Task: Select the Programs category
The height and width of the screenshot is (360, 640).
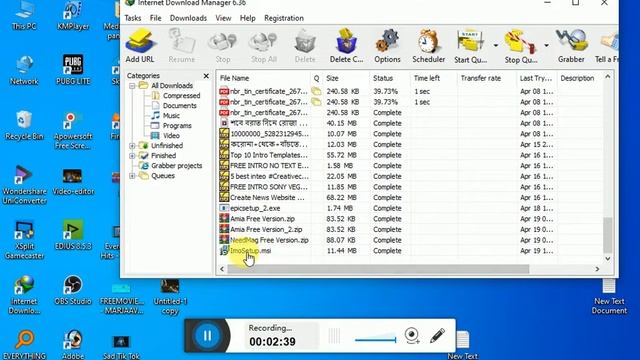Action: 177,126
